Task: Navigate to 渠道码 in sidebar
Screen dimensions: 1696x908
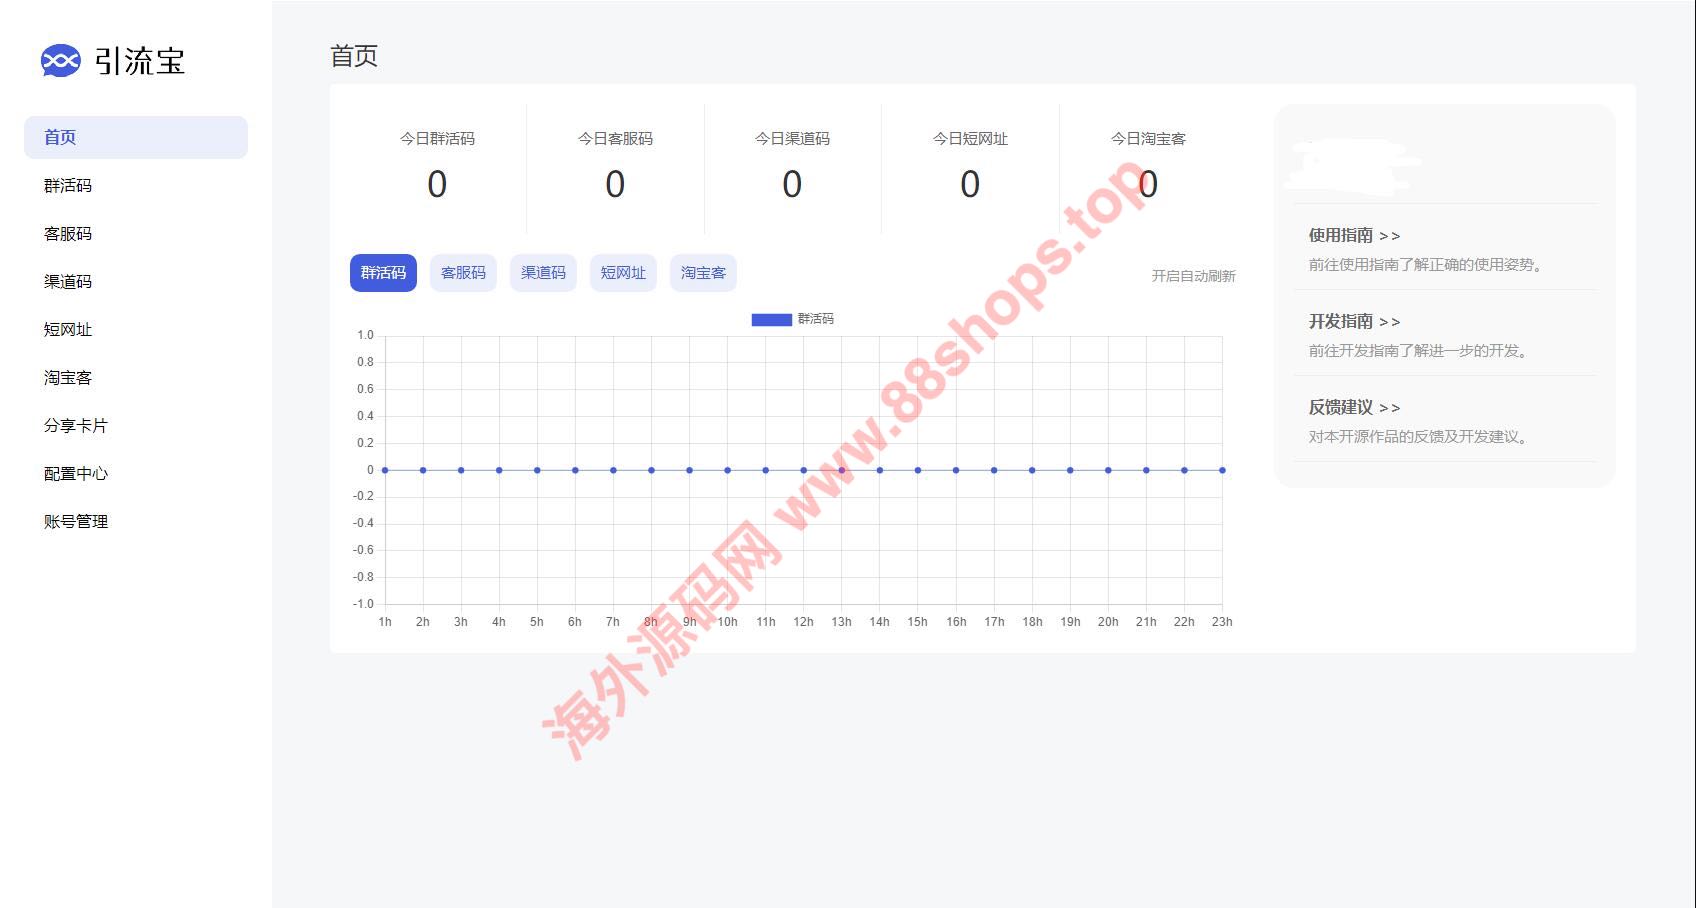Action: [68, 282]
